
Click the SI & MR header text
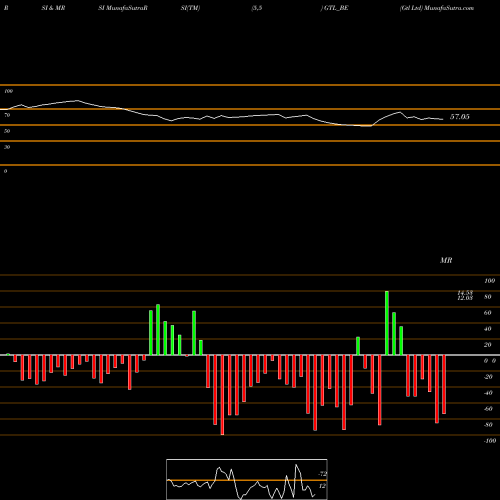tap(53, 8)
